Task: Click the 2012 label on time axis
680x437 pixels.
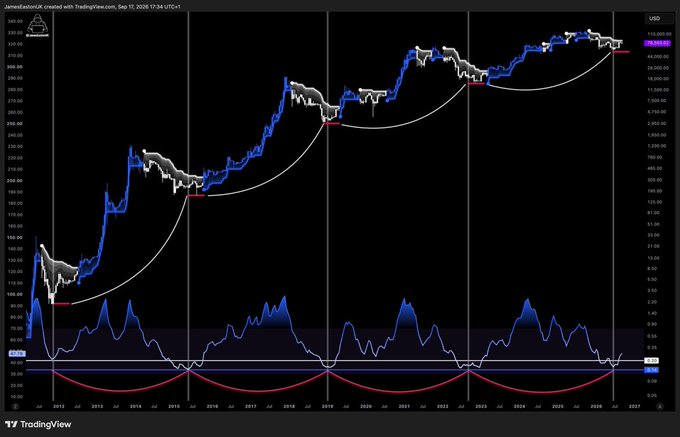Action: 59,407
